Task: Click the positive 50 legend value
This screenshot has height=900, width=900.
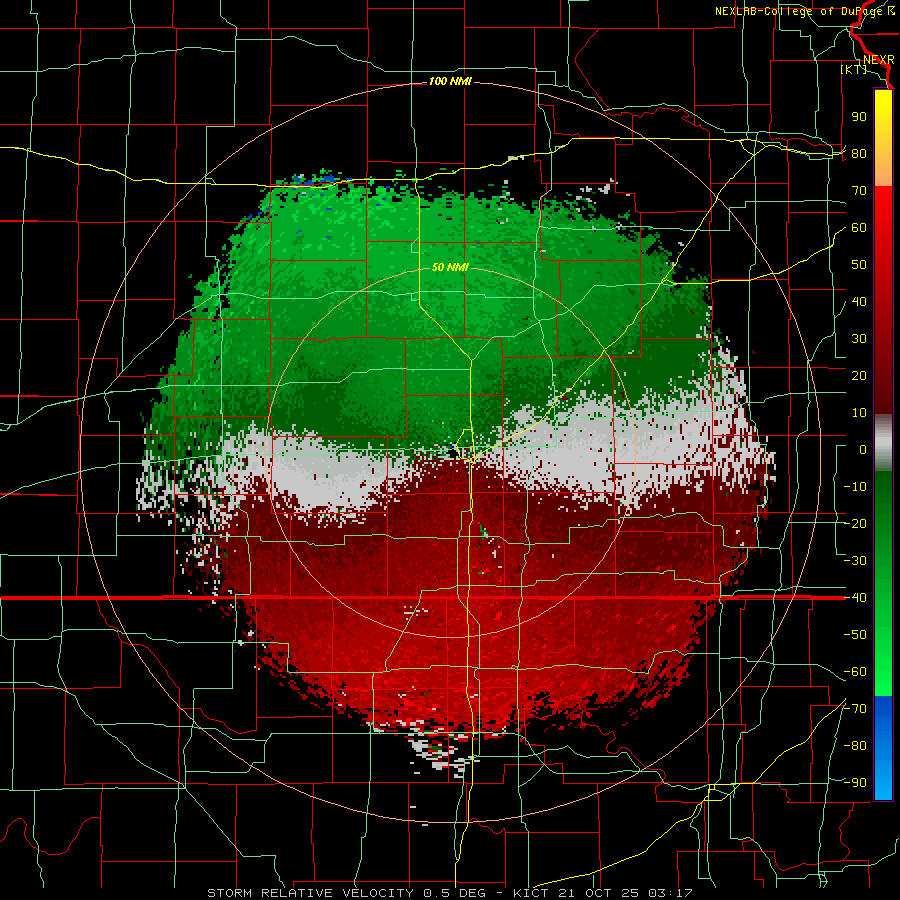Action: click(859, 265)
